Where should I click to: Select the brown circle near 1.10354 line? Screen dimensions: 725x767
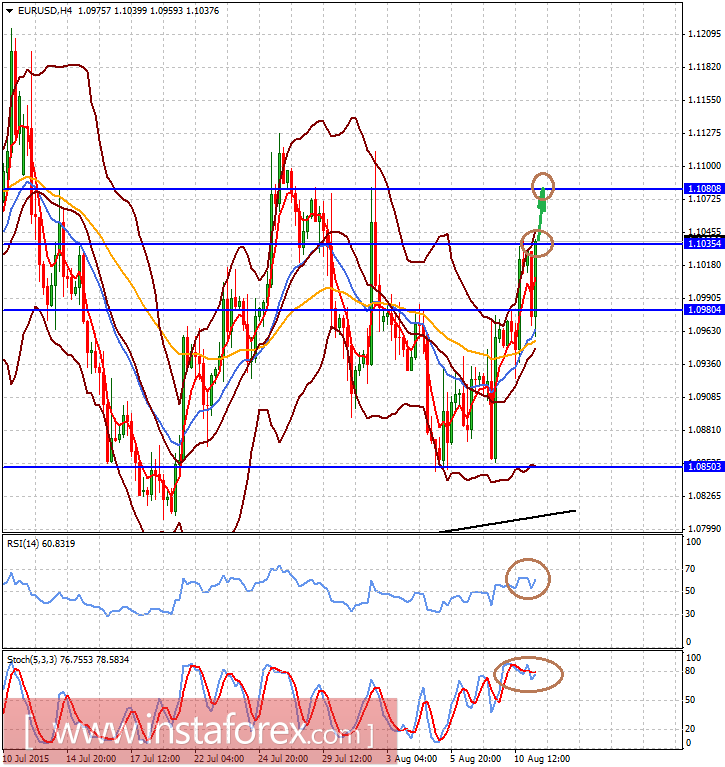[537, 241]
